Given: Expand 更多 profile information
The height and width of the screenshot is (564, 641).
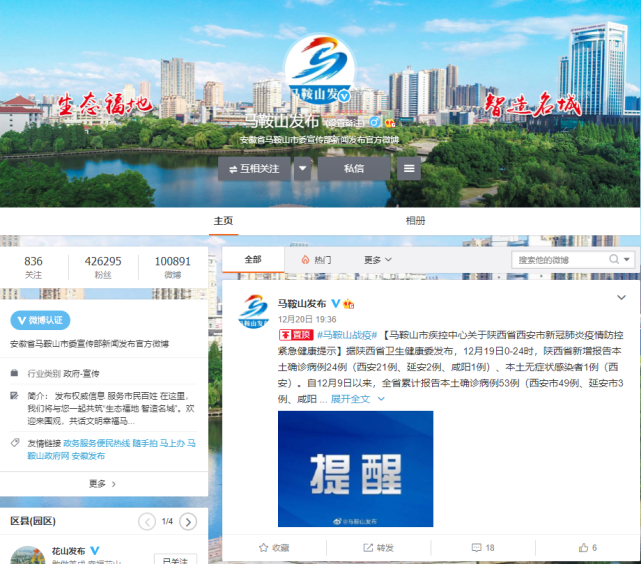Looking at the screenshot, I should point(103,484).
